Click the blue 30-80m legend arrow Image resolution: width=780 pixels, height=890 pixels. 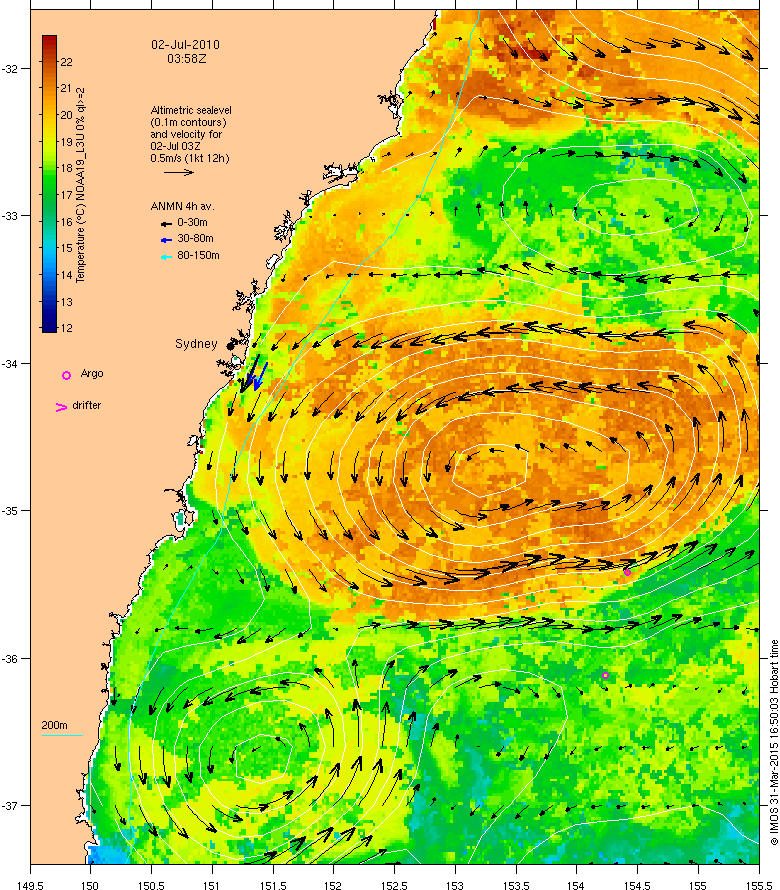tap(166, 240)
